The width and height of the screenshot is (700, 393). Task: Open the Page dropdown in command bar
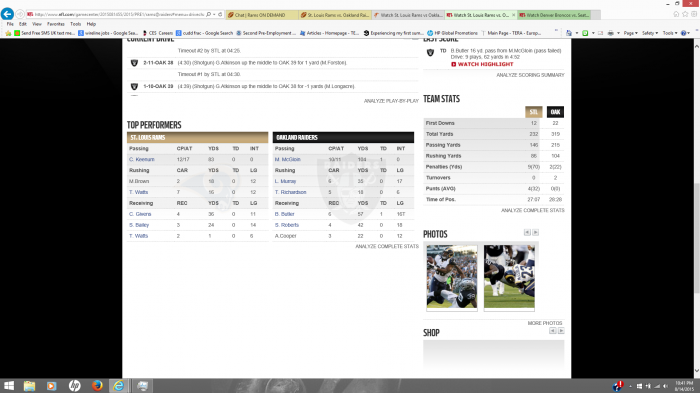tap(631, 33)
